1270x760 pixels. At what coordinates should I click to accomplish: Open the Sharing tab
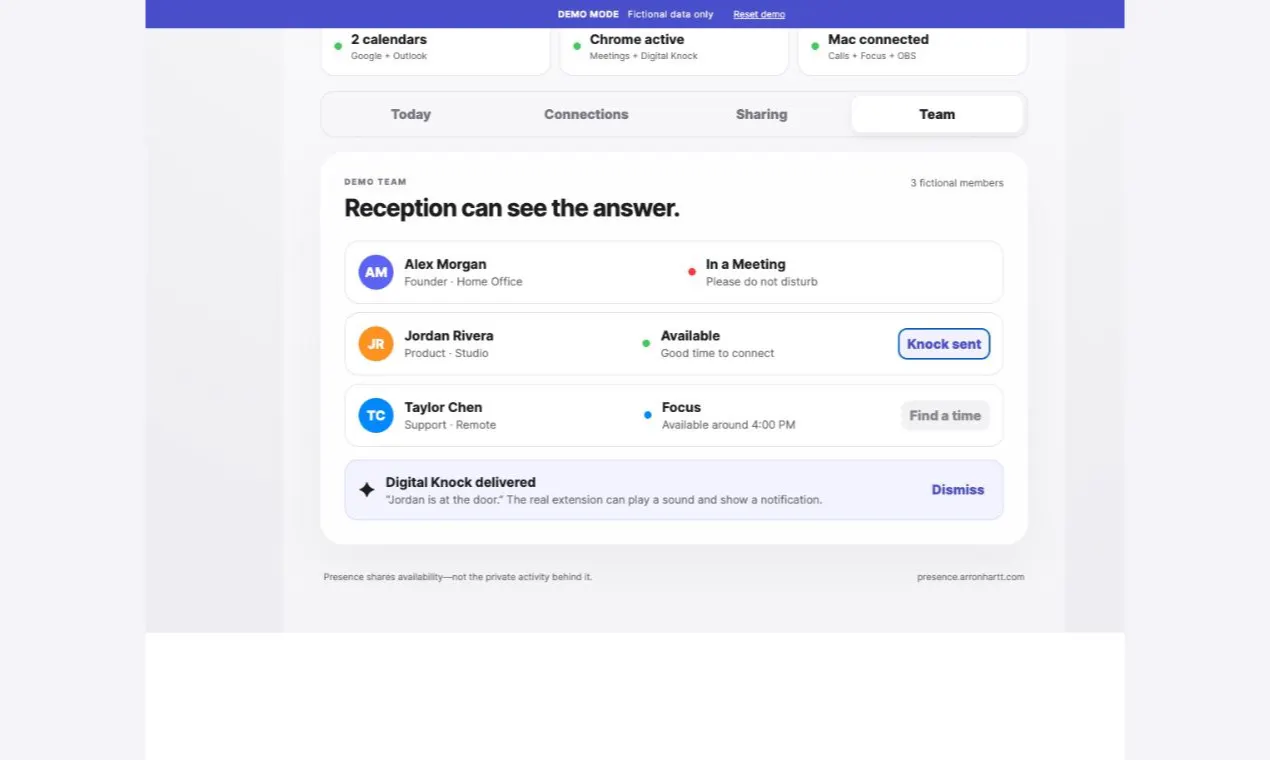(762, 114)
